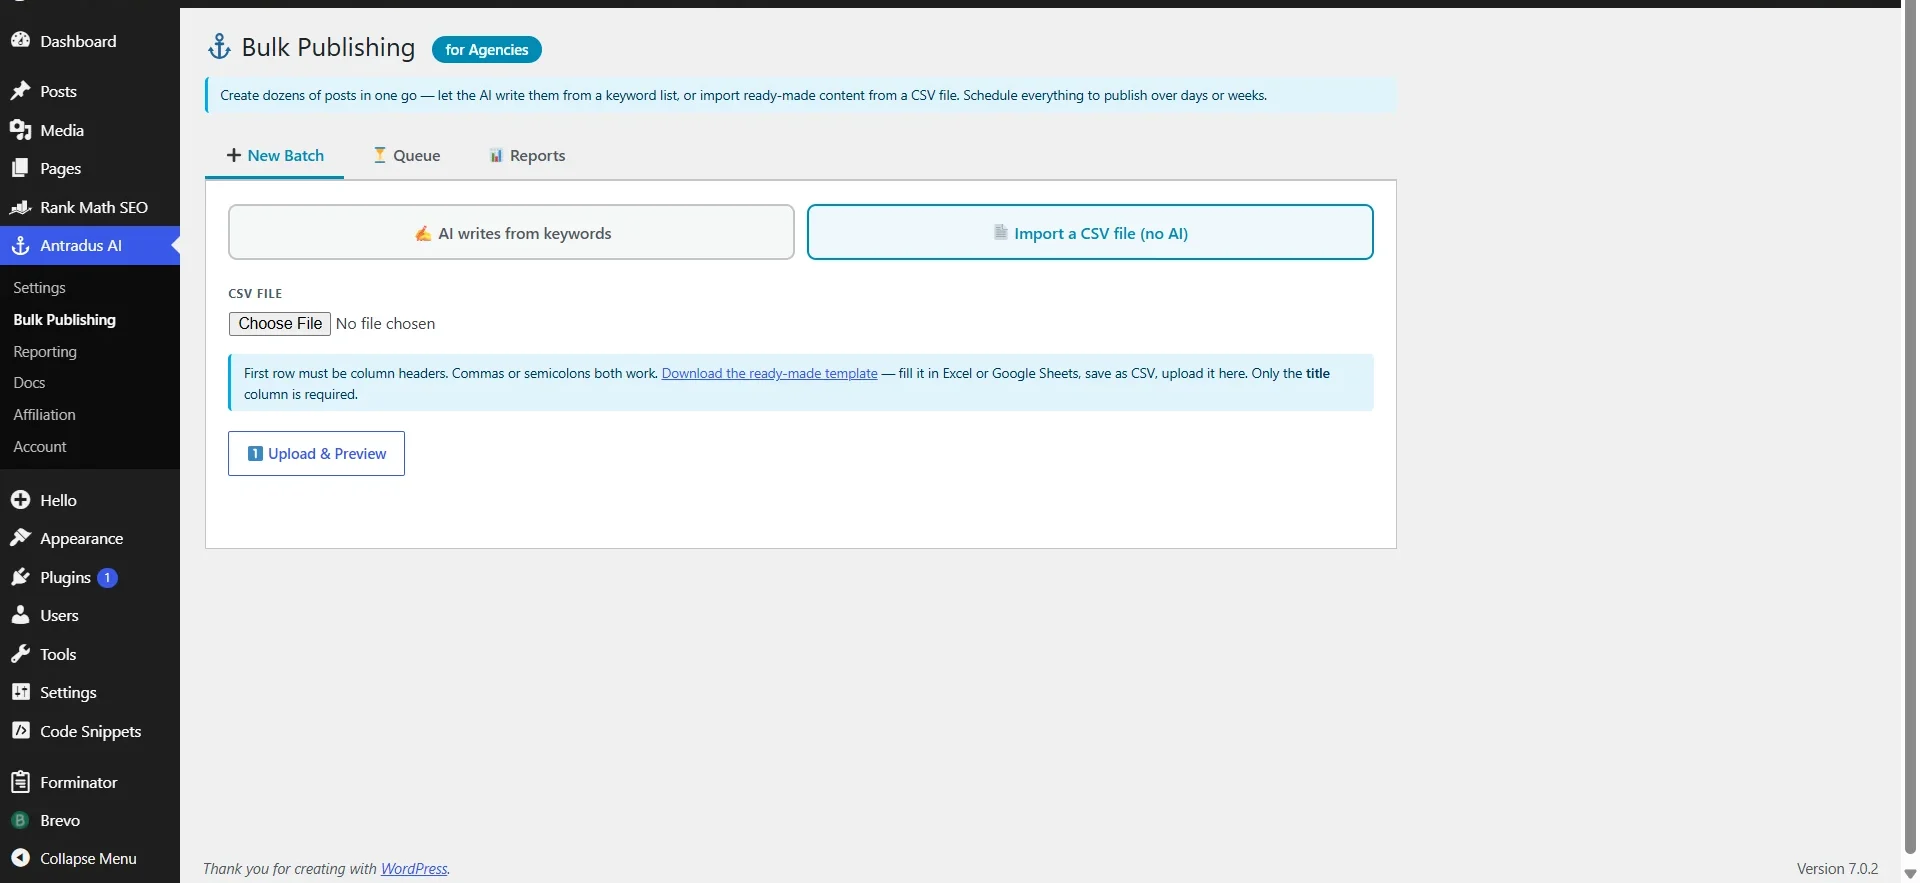This screenshot has height=883, width=1920.
Task: Open Docs submenu item
Action: 29,383
